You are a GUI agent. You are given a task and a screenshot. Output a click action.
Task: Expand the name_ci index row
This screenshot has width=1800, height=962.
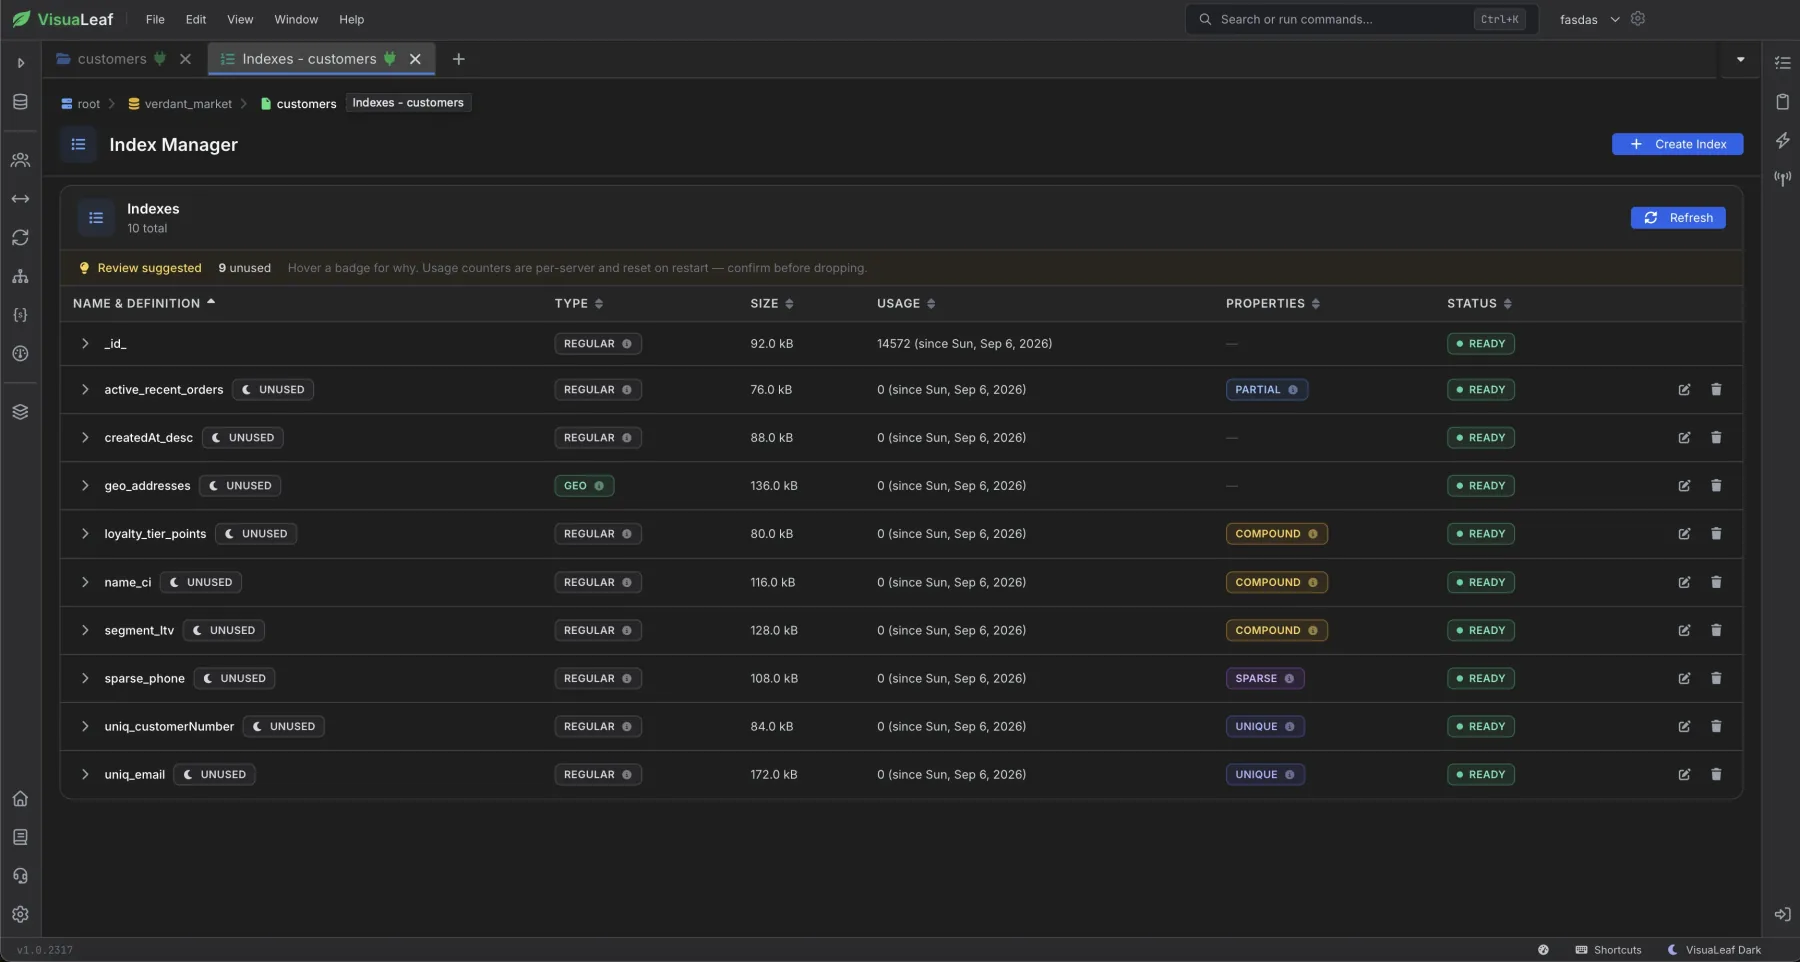(85, 582)
